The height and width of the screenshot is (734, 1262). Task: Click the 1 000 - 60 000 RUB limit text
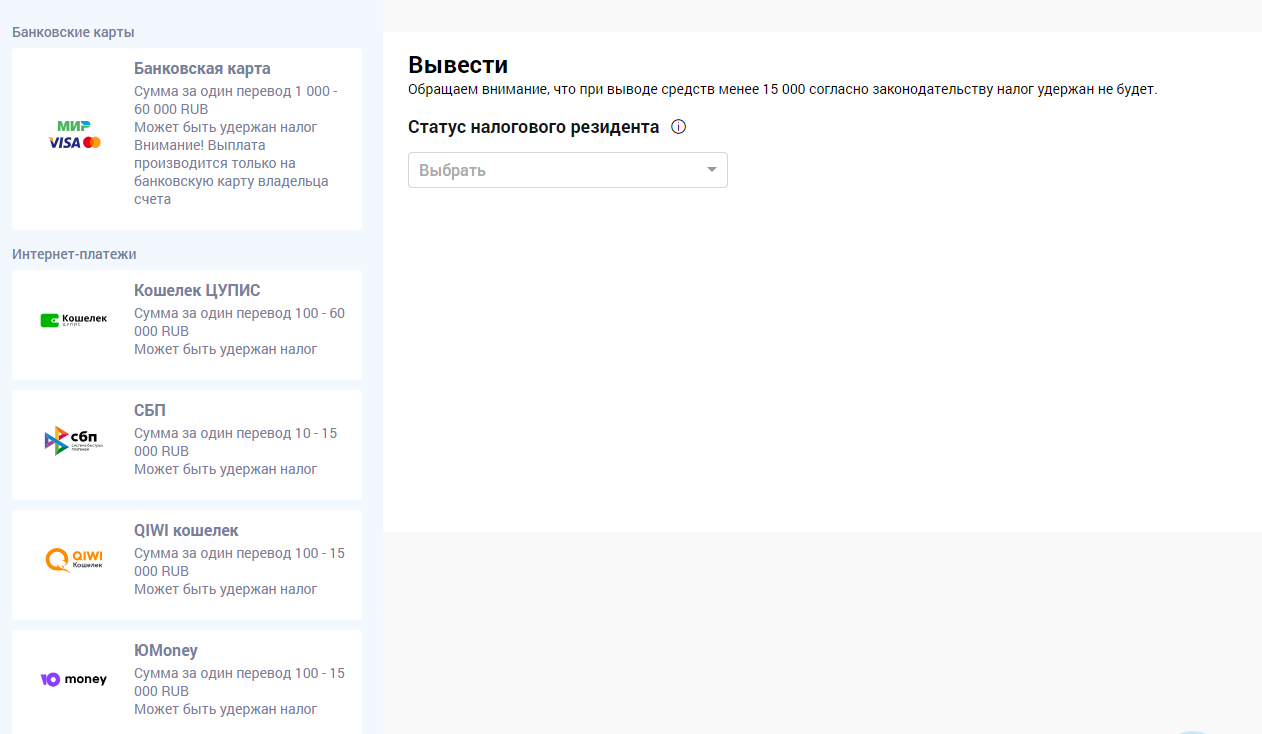coord(236,100)
